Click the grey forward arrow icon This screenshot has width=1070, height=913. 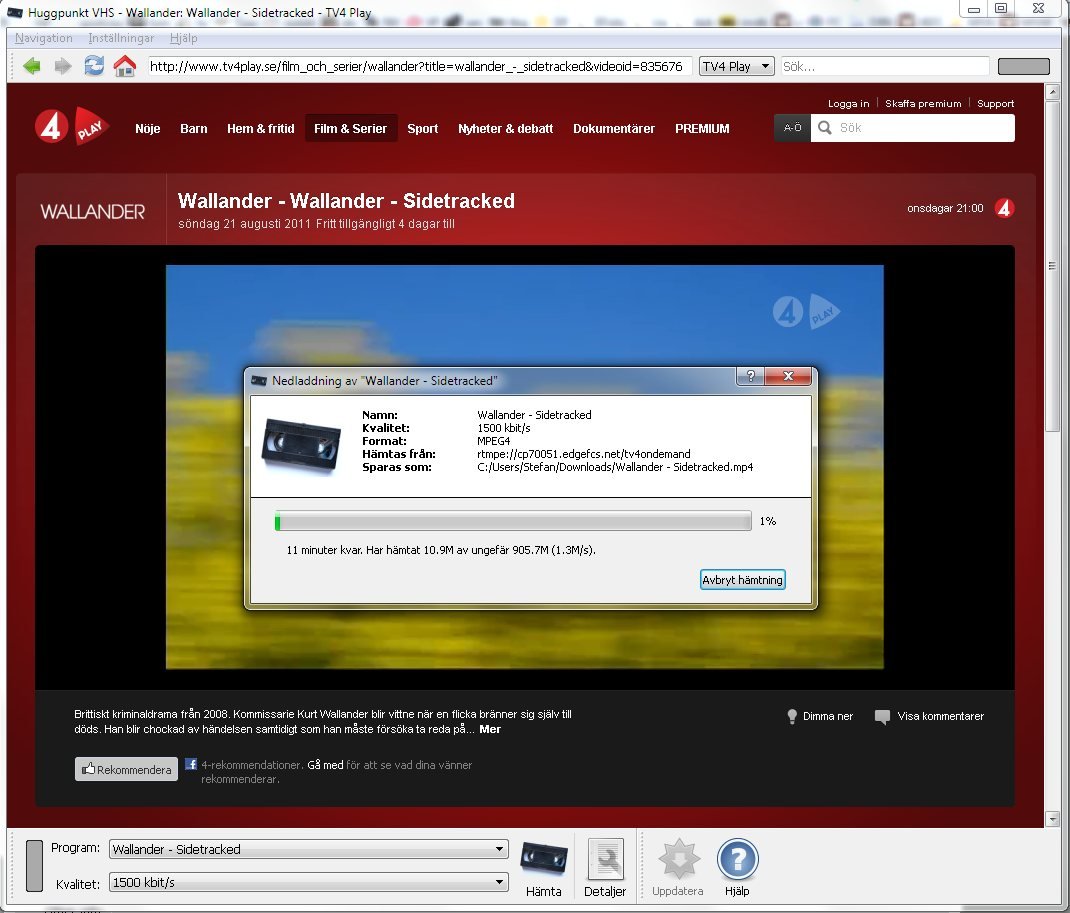tap(63, 66)
